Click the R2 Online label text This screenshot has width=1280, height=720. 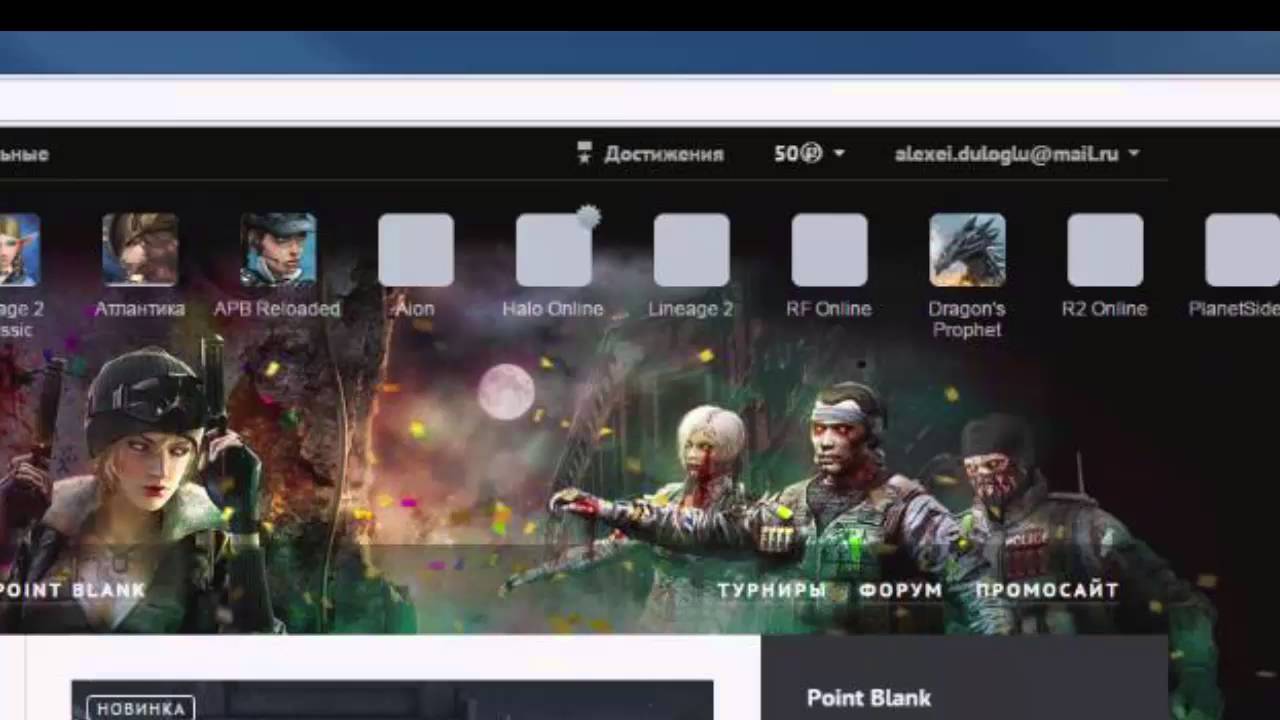click(x=1105, y=309)
